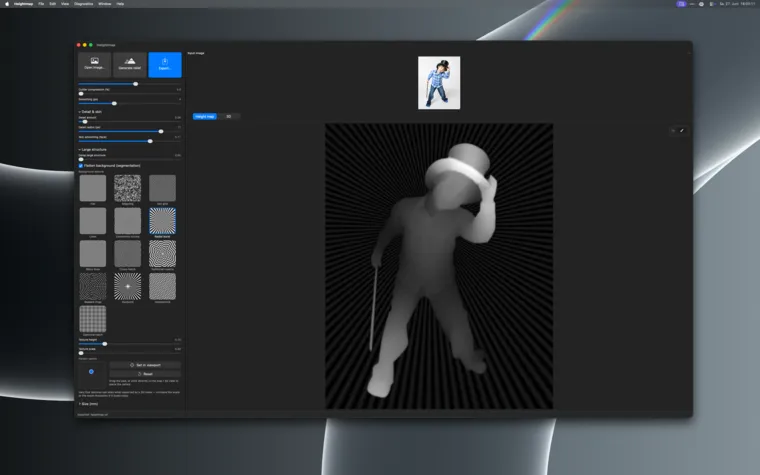Click the input image thumbnail of the boy
This screenshot has height=475, width=760.
(x=439, y=82)
